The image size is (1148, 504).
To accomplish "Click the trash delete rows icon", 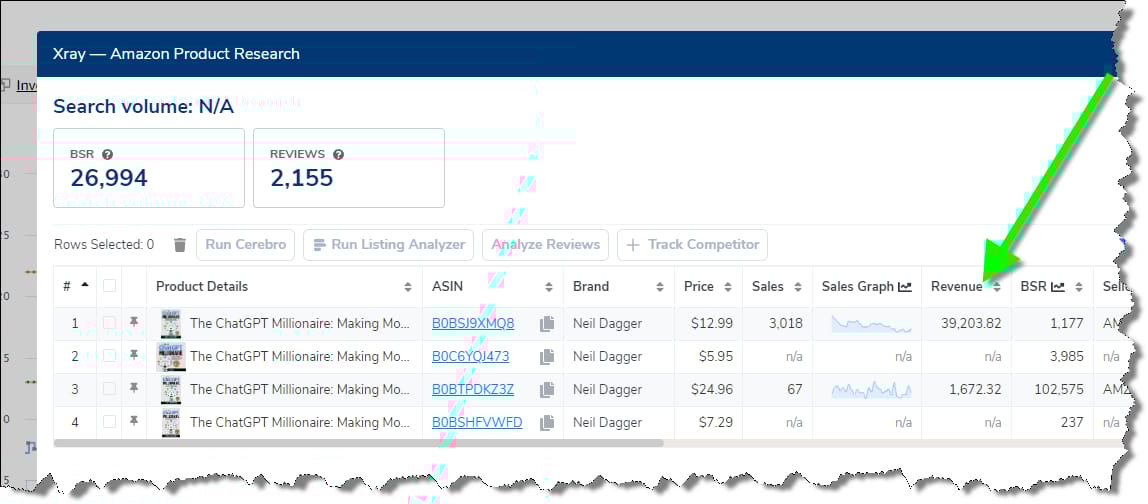I will 179,245.
